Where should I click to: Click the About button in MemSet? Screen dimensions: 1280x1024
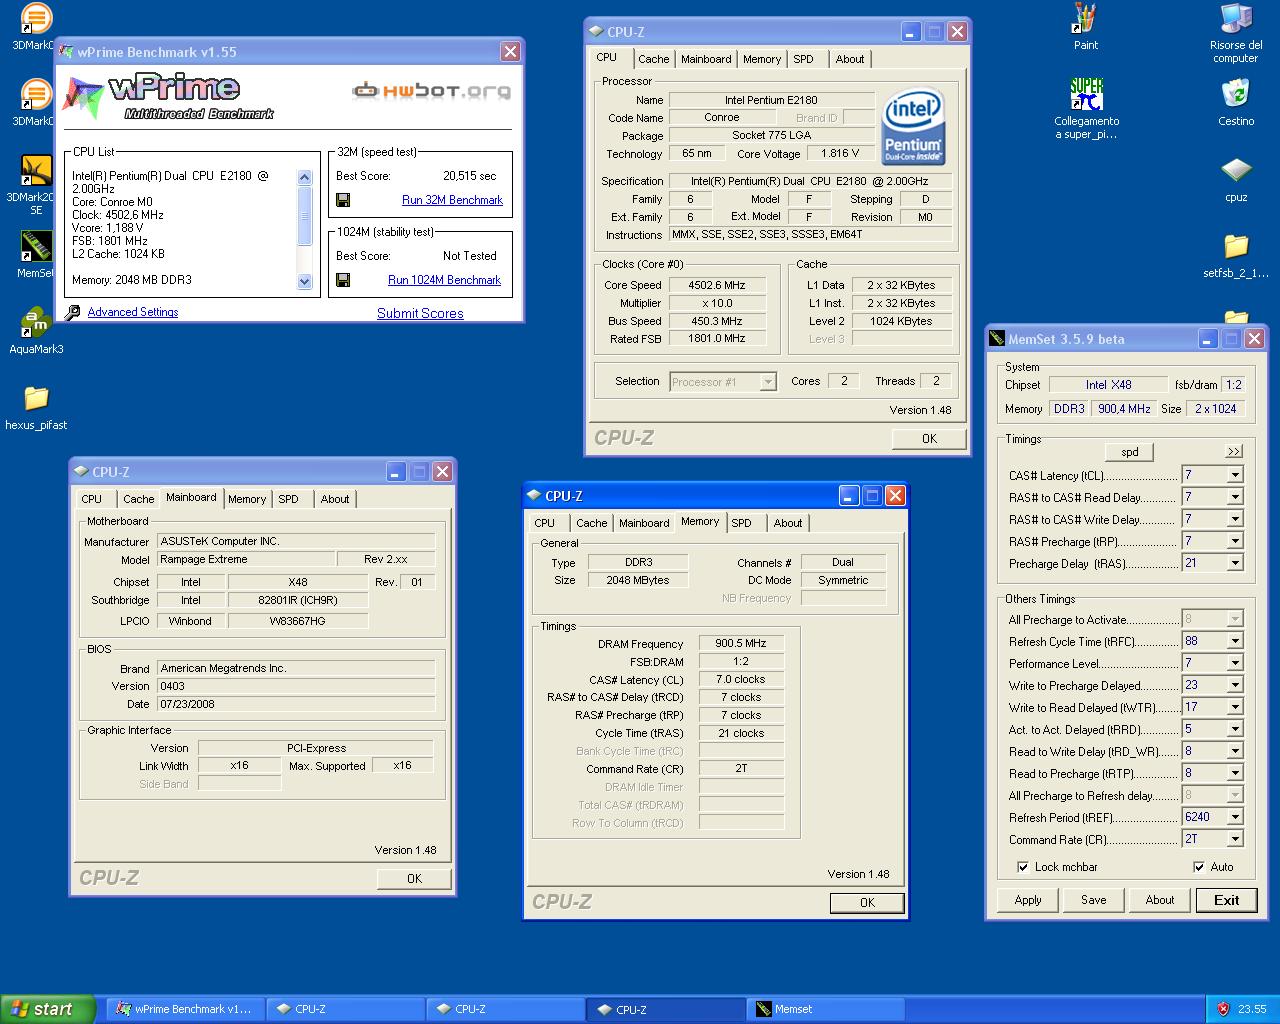1160,900
